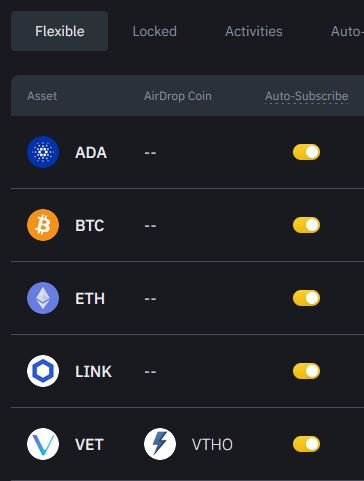Open the Activities tab
Viewport: 364px width, 481px height.
coord(254,31)
